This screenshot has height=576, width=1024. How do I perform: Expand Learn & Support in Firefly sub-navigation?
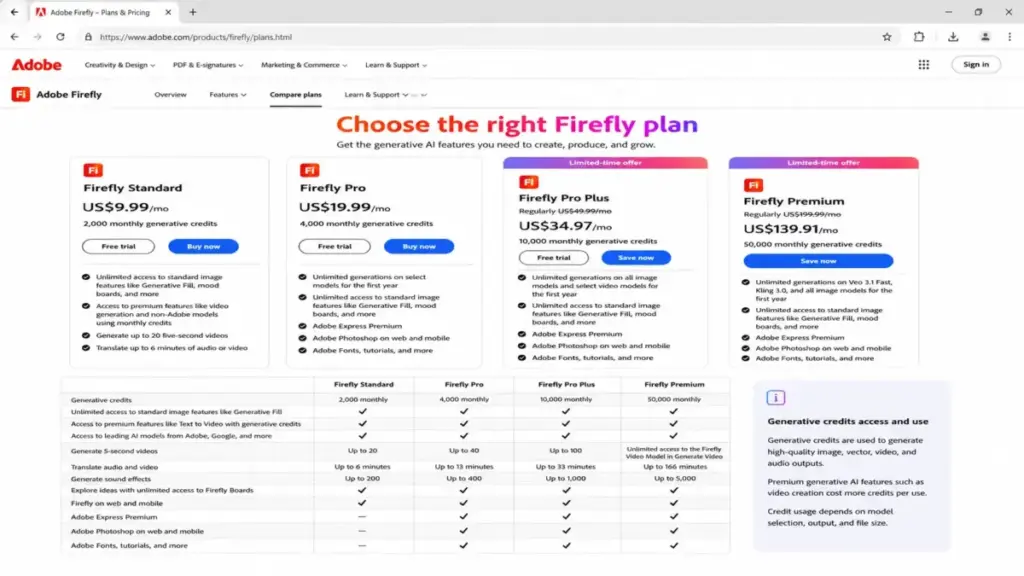pos(376,95)
